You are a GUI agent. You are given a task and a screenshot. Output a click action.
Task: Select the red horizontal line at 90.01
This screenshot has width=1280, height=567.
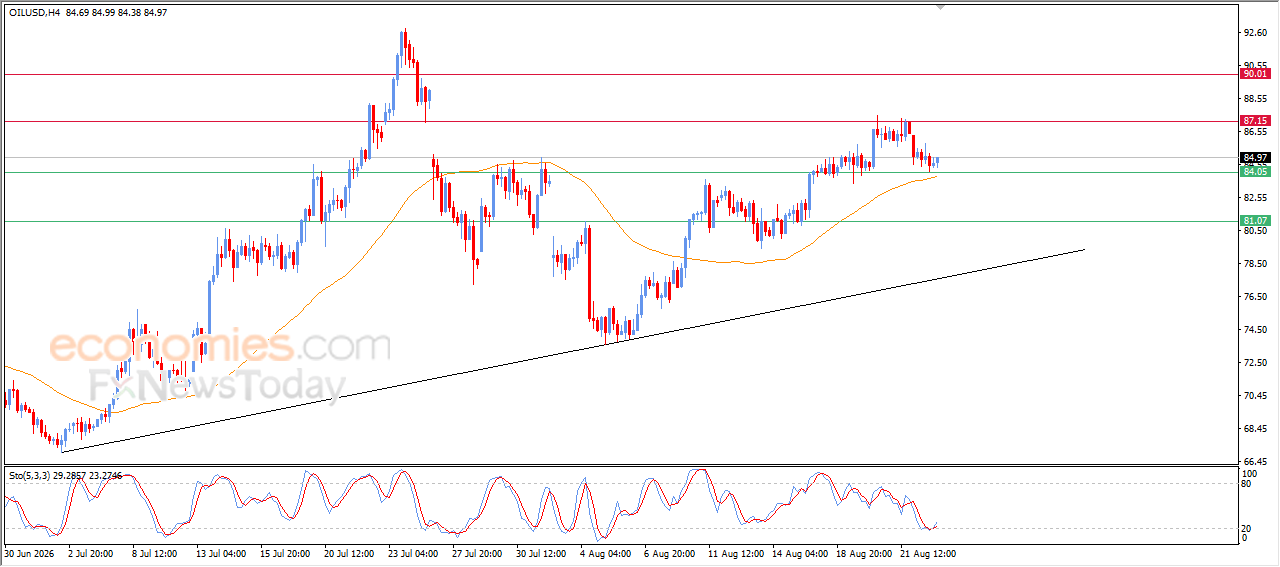(620, 74)
